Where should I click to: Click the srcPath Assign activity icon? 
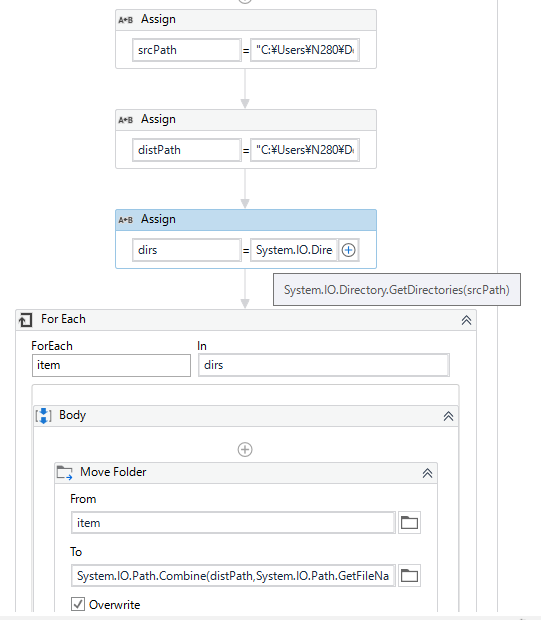tap(125, 20)
